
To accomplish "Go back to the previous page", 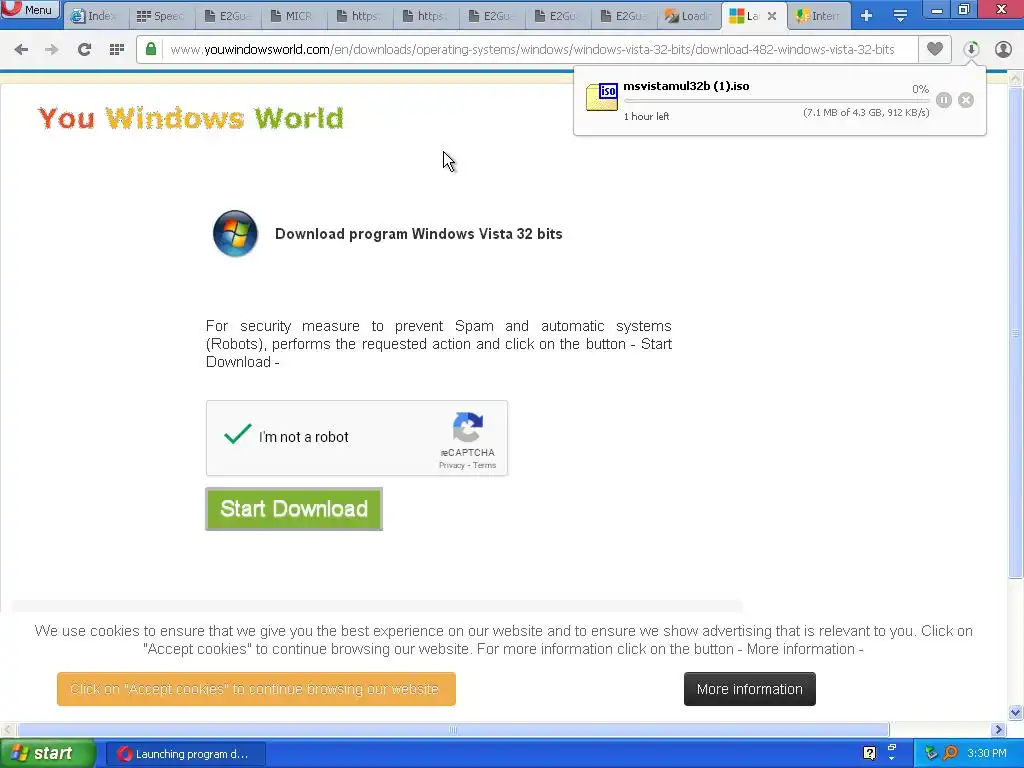I will (21, 50).
